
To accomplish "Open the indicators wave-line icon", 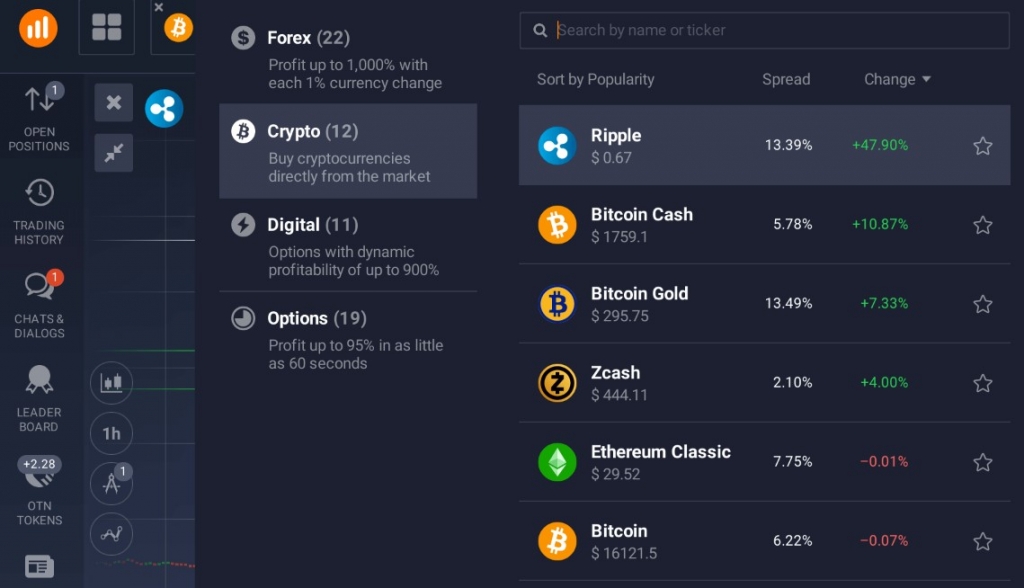I will coord(111,534).
